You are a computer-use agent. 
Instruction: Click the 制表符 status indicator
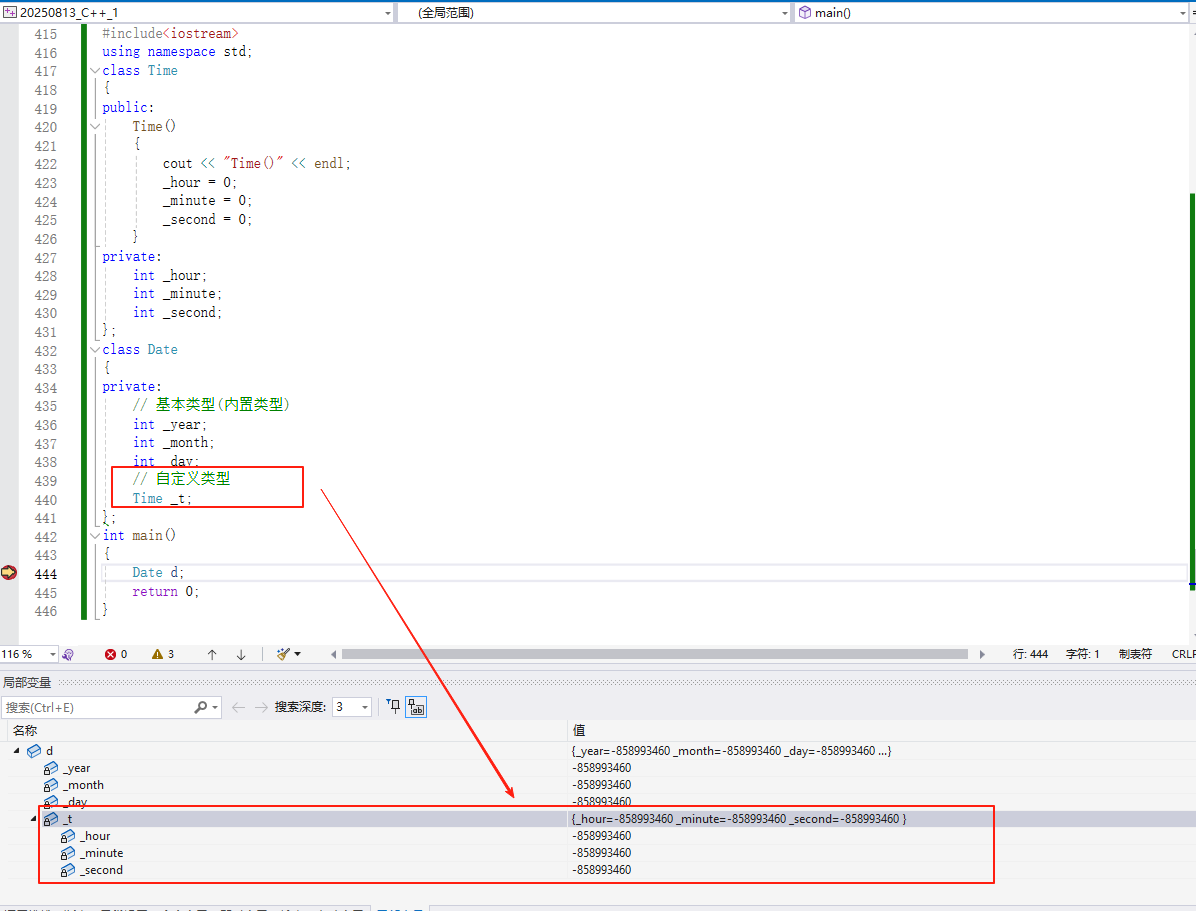pos(1135,654)
